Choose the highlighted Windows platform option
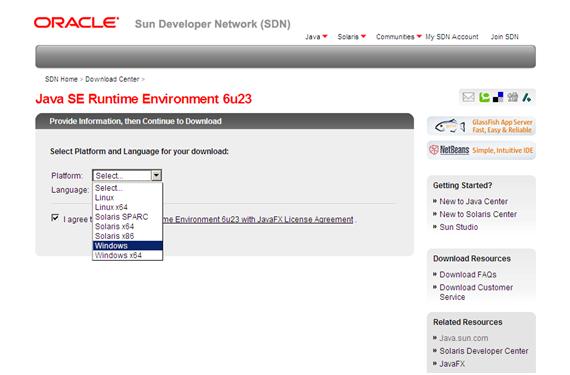This screenshot has width=570, height=375. coord(127,246)
